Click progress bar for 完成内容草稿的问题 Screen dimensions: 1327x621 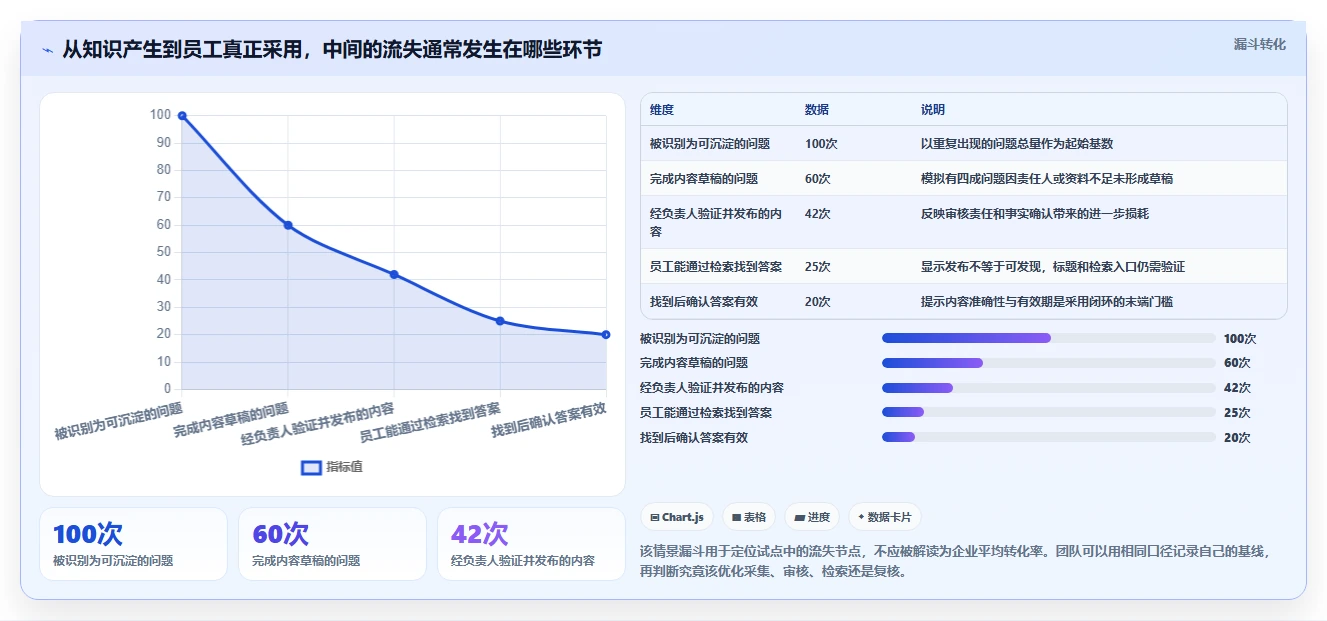1049,363
